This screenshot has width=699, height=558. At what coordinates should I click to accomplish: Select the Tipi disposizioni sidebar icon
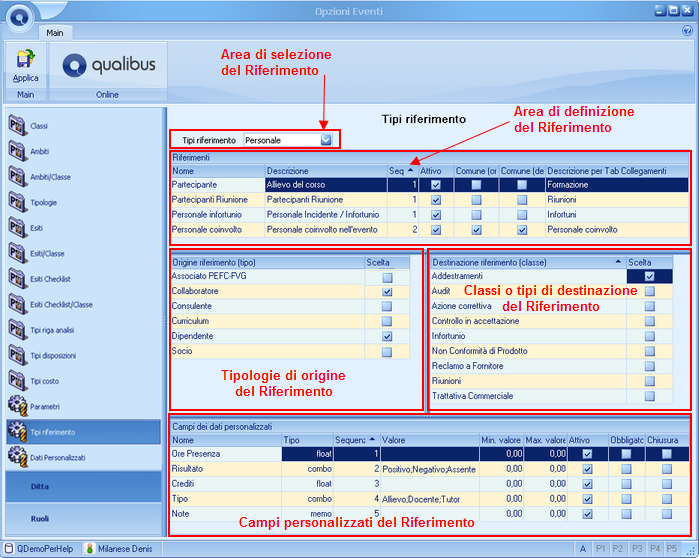17,355
